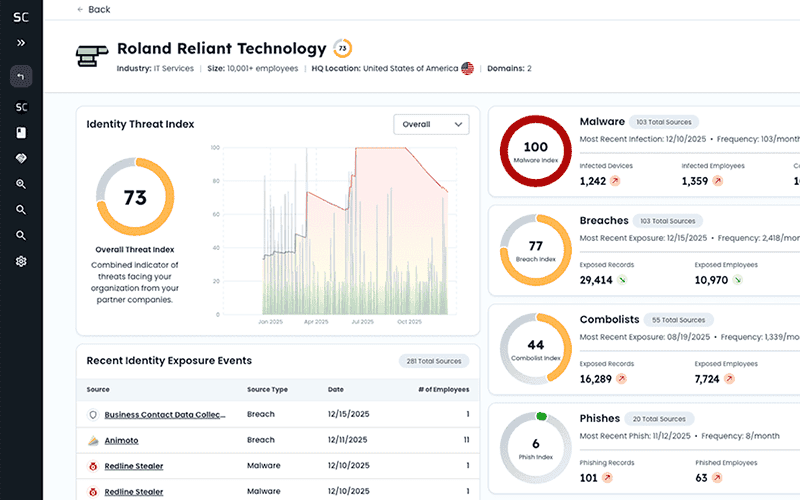800x500 pixels.
Task: Click the 281 Total Sources badge
Action: (434, 361)
